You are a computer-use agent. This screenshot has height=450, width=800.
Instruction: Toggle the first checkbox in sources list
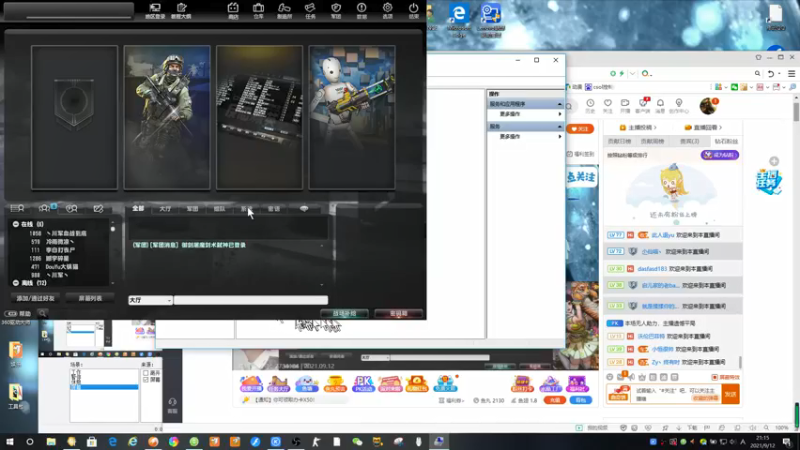(x=146, y=373)
